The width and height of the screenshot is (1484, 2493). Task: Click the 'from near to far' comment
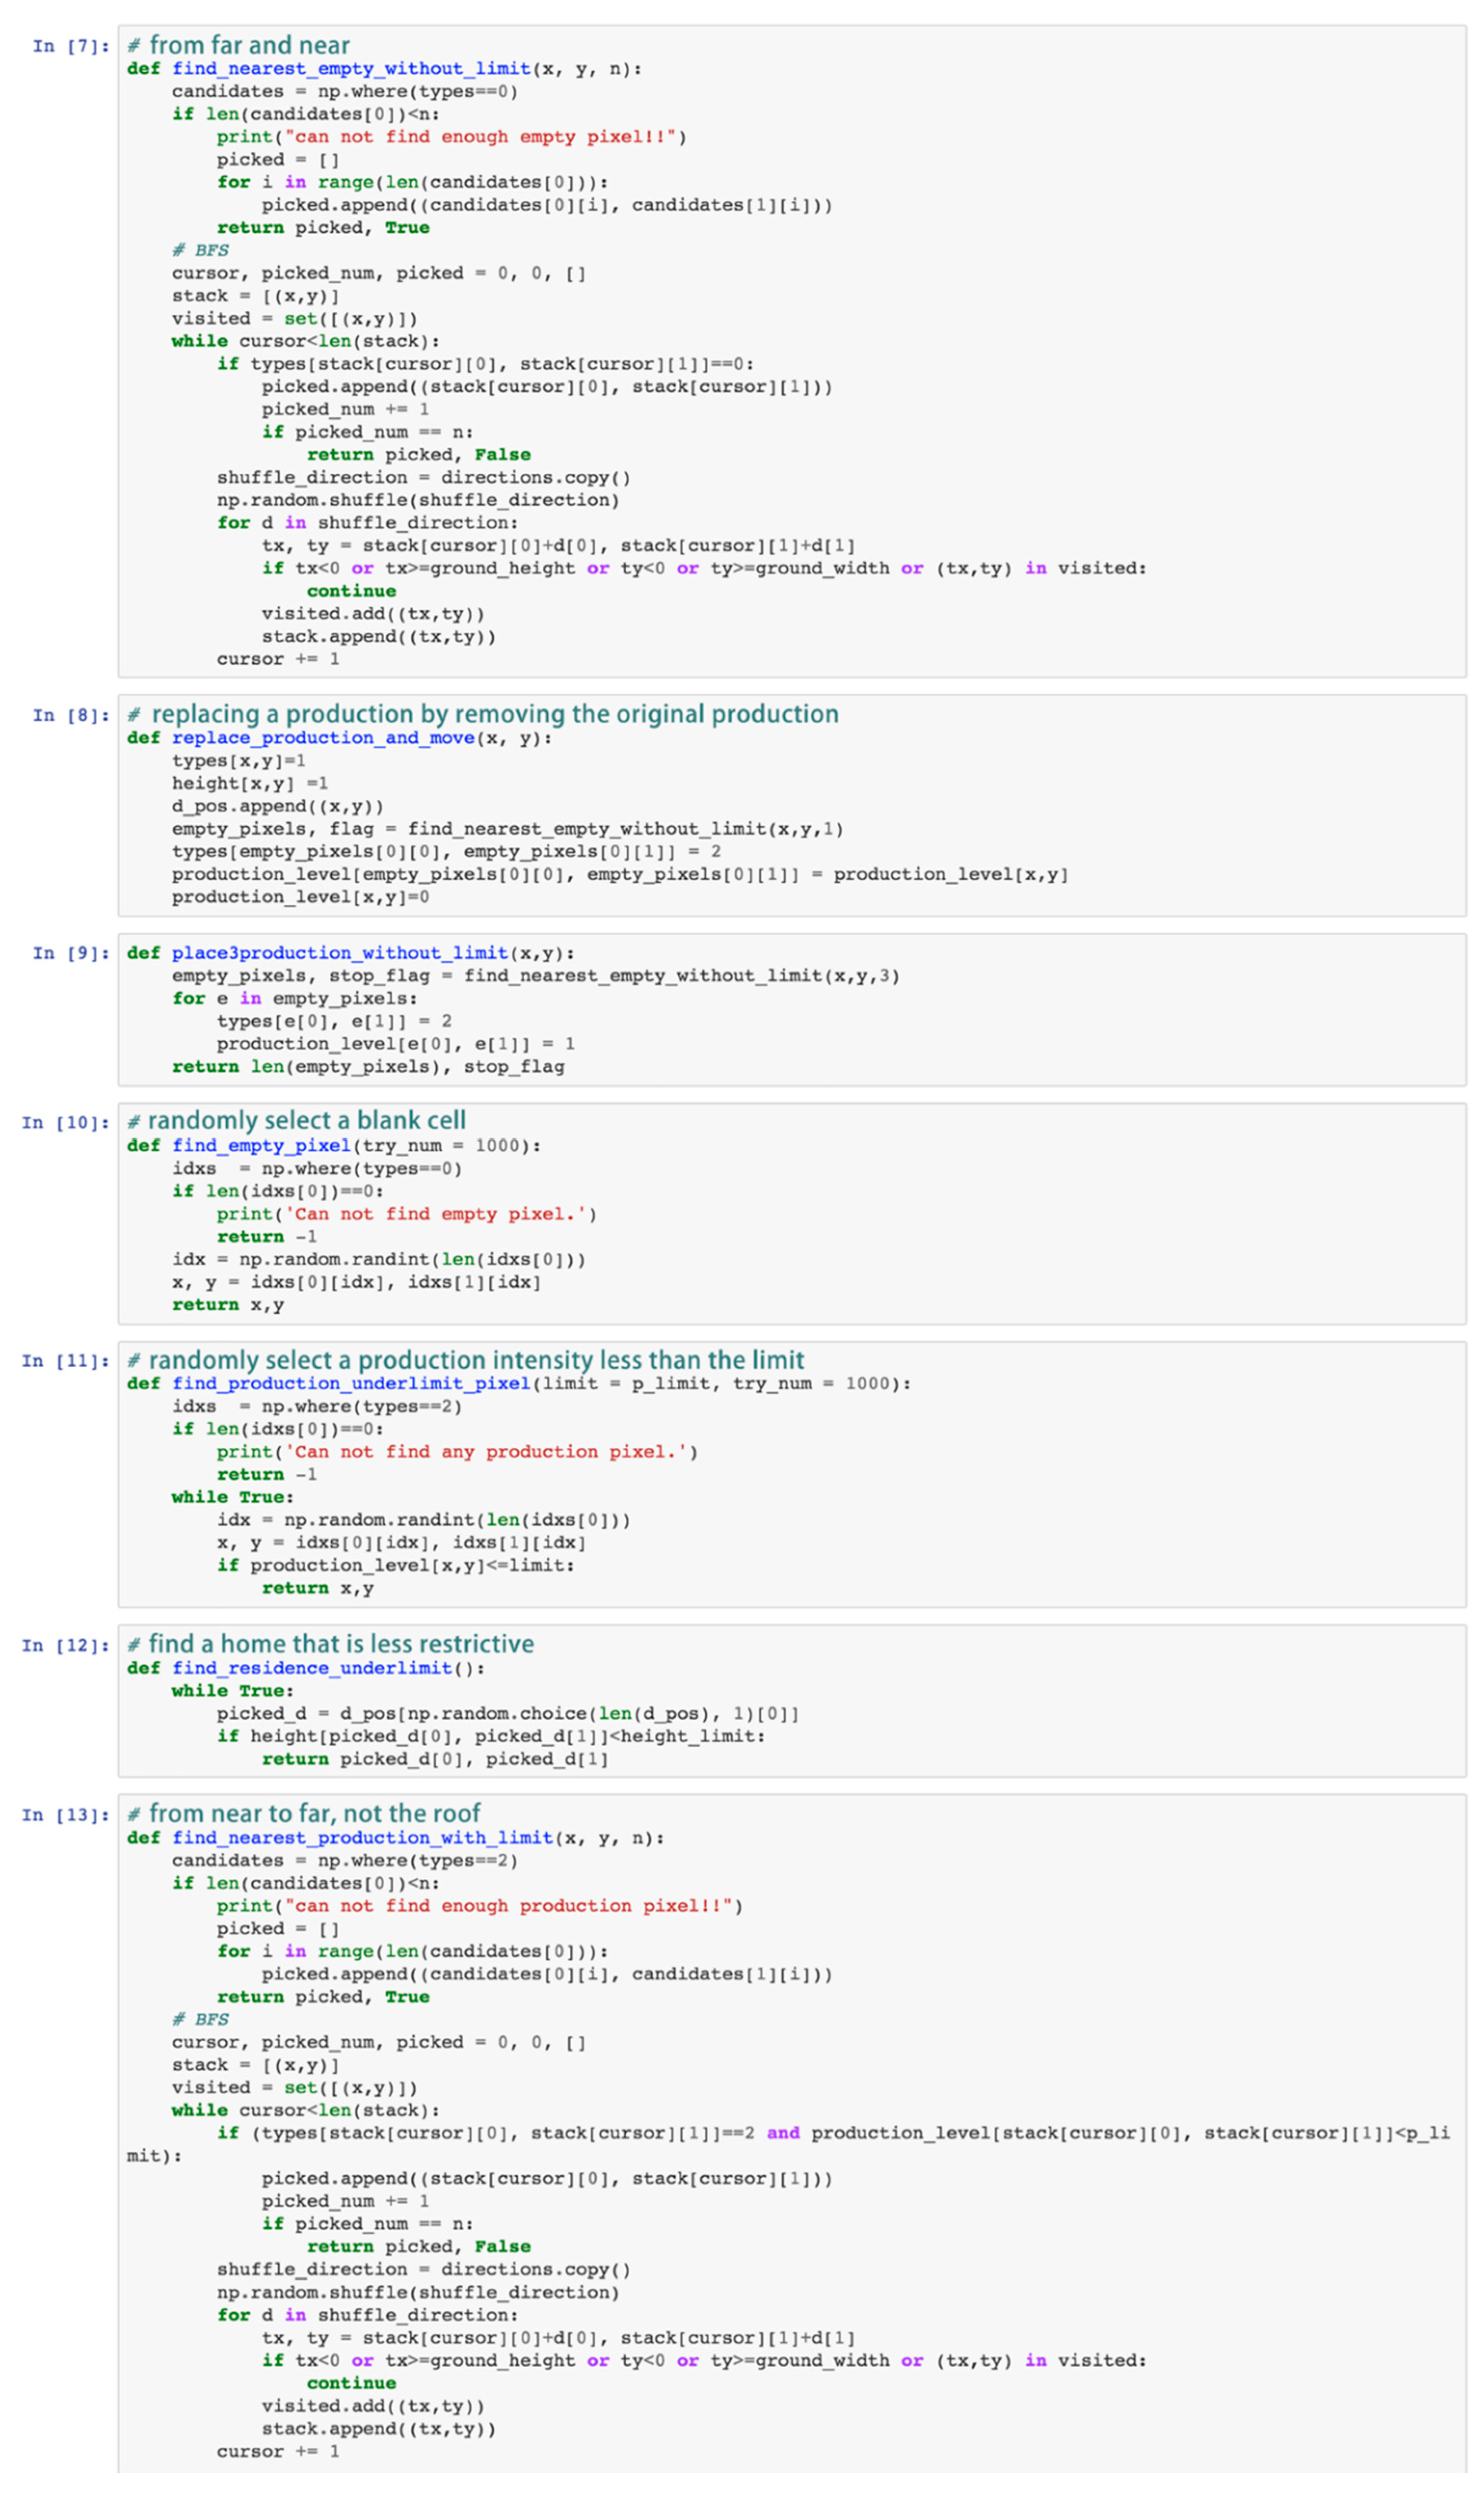click(314, 1813)
